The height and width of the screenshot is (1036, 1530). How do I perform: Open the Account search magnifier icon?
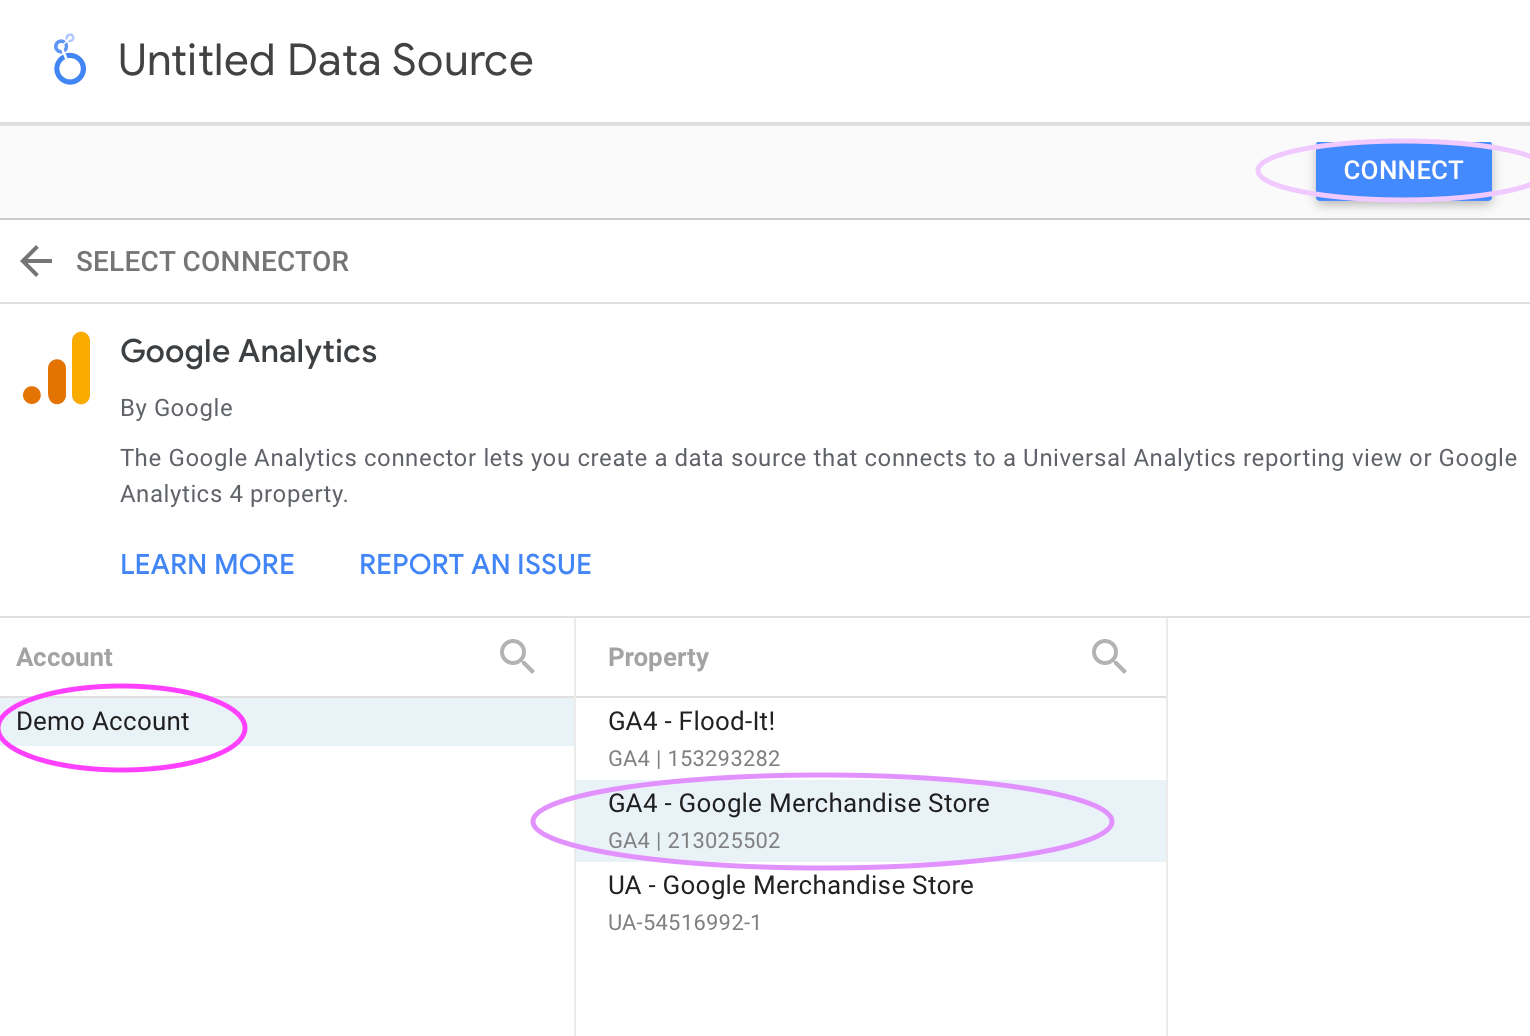tap(517, 657)
